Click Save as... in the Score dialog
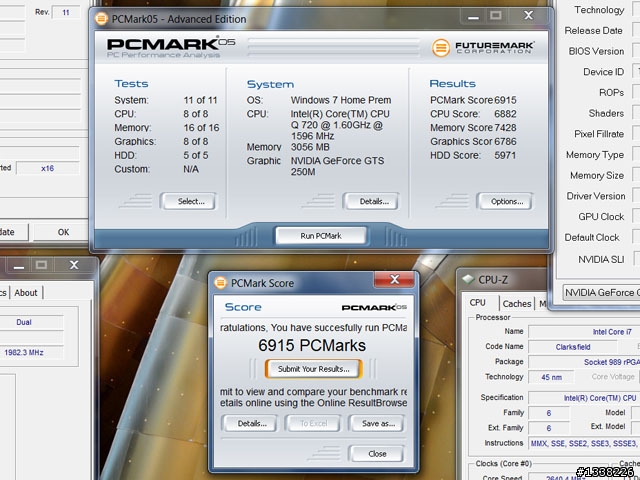This screenshot has width=640, height=480. tap(377, 423)
